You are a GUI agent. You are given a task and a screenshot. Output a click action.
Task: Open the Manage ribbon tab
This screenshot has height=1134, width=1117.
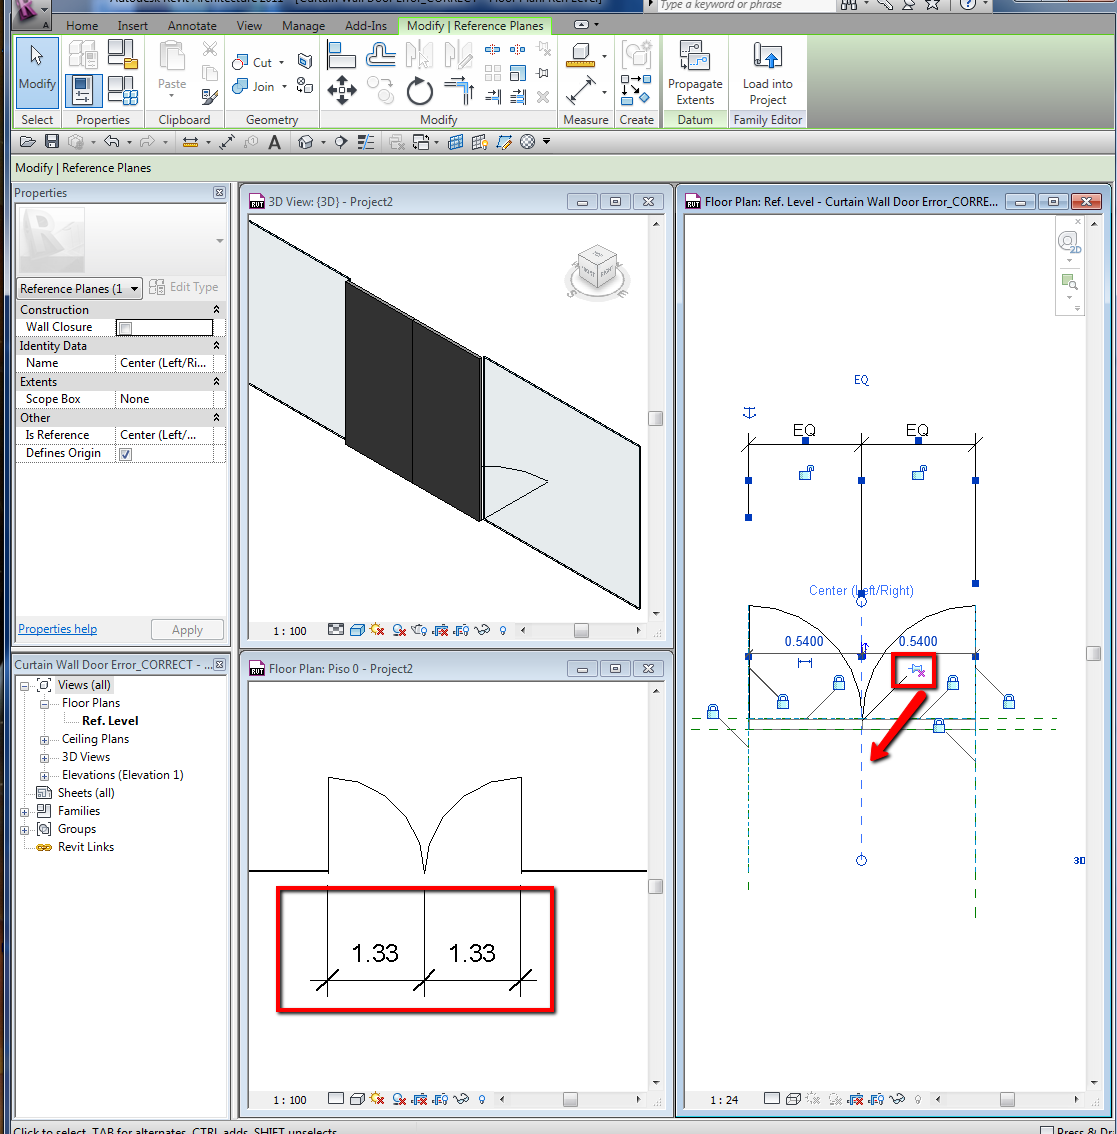[x=303, y=26]
